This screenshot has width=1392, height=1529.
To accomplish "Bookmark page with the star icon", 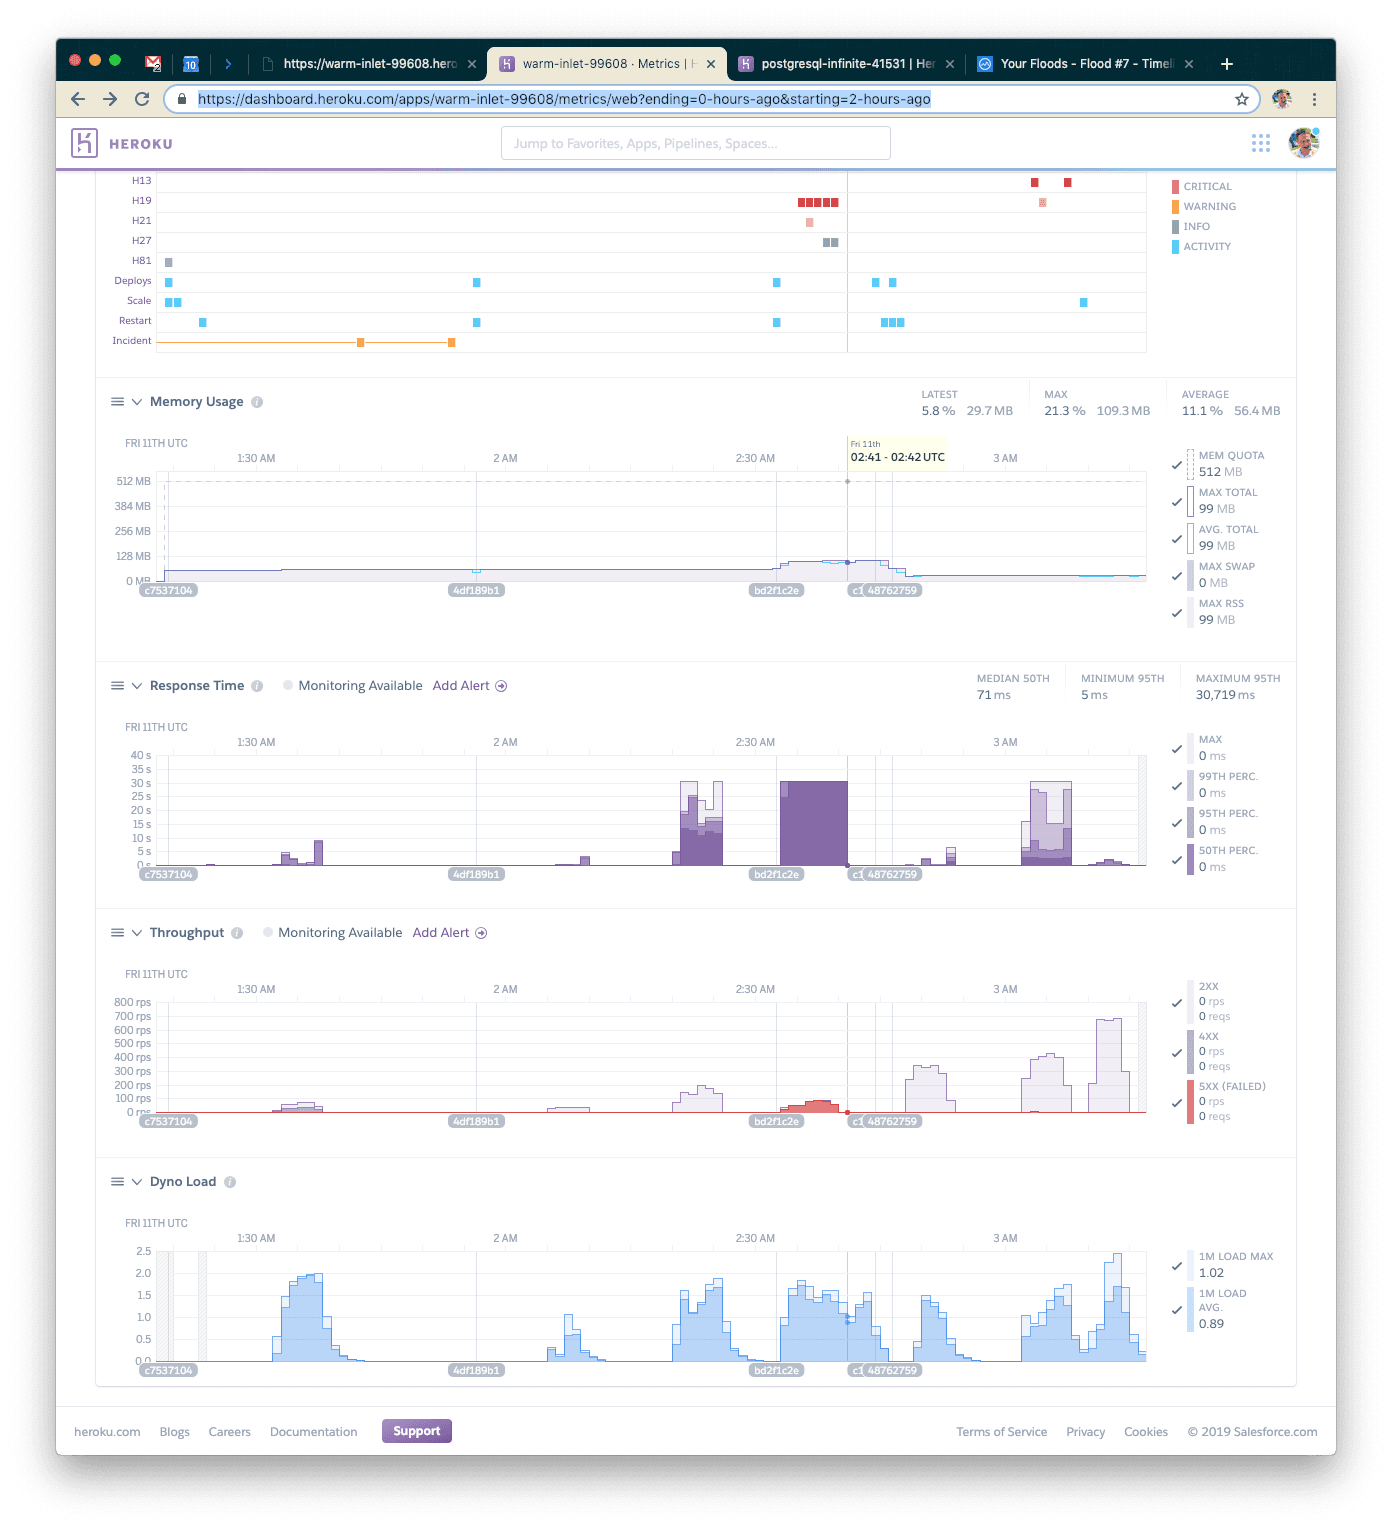I will 1241,99.
